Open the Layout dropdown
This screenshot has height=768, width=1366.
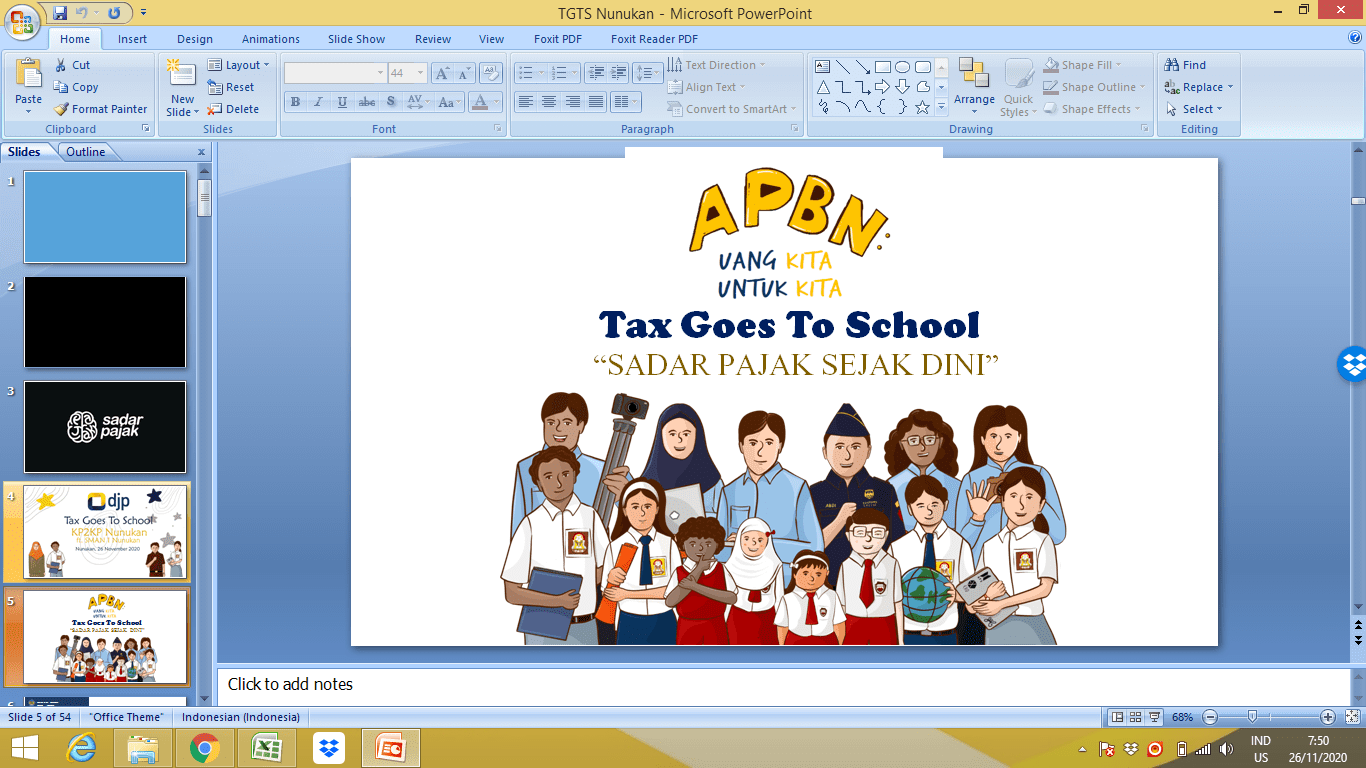(x=241, y=65)
